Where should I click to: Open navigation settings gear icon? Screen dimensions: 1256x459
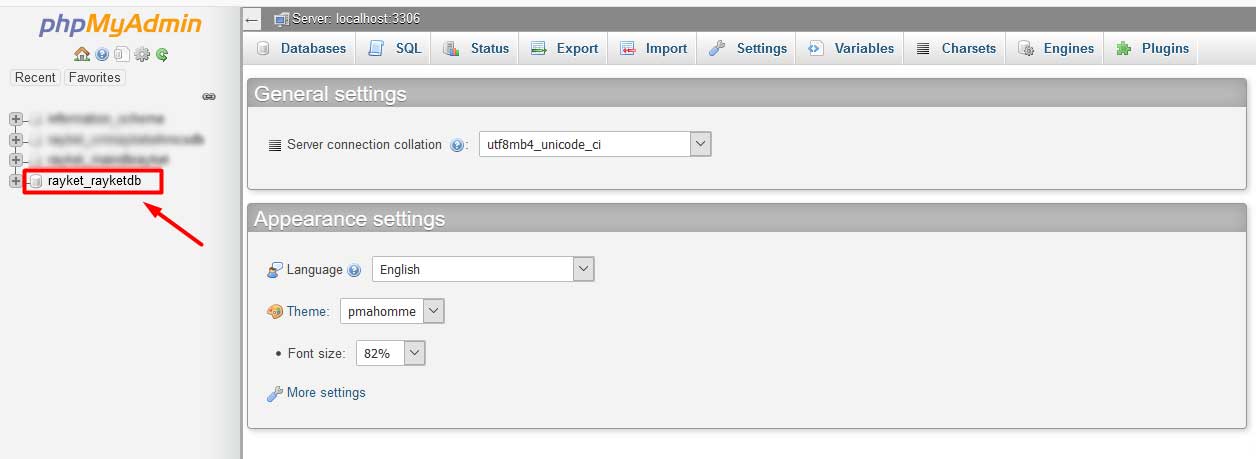(x=142, y=55)
